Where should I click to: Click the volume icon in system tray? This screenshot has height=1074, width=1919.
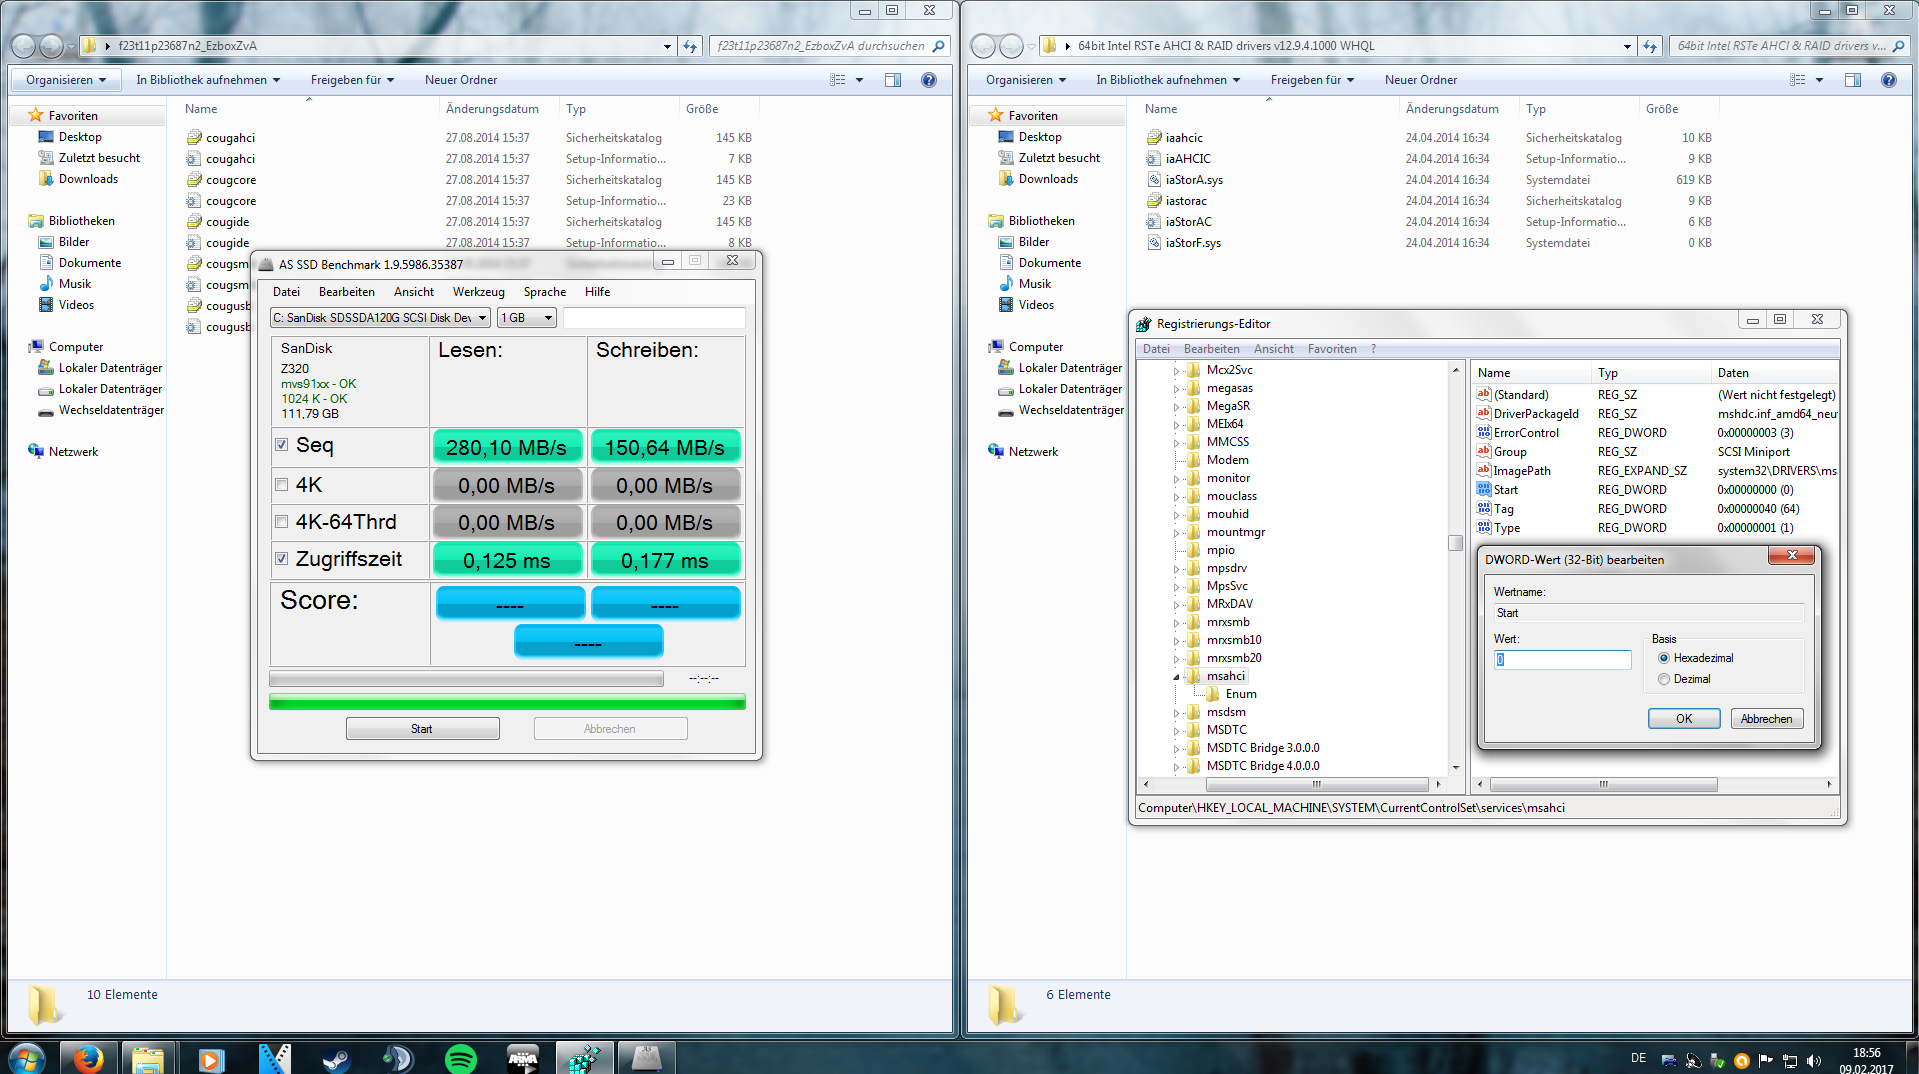[1814, 1060]
